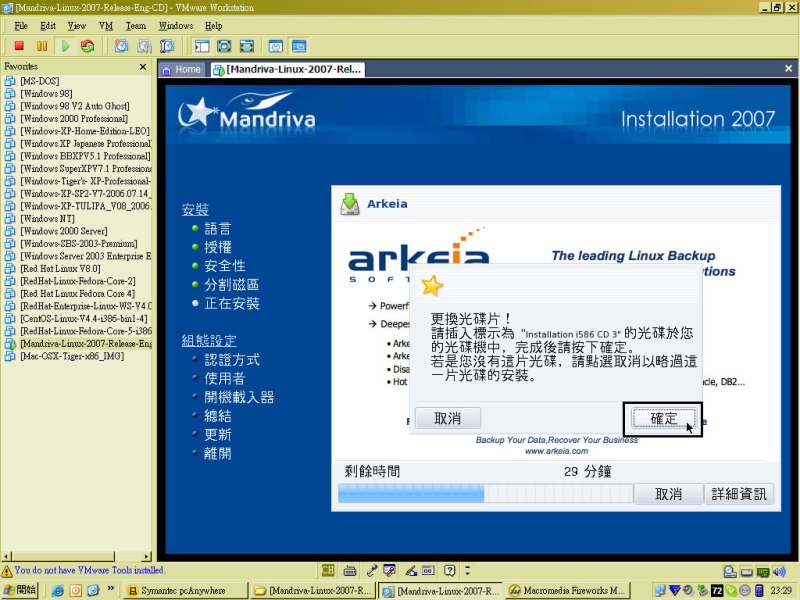The height and width of the screenshot is (600, 800).
Task: Close the current VM tab
Action: 788,68
